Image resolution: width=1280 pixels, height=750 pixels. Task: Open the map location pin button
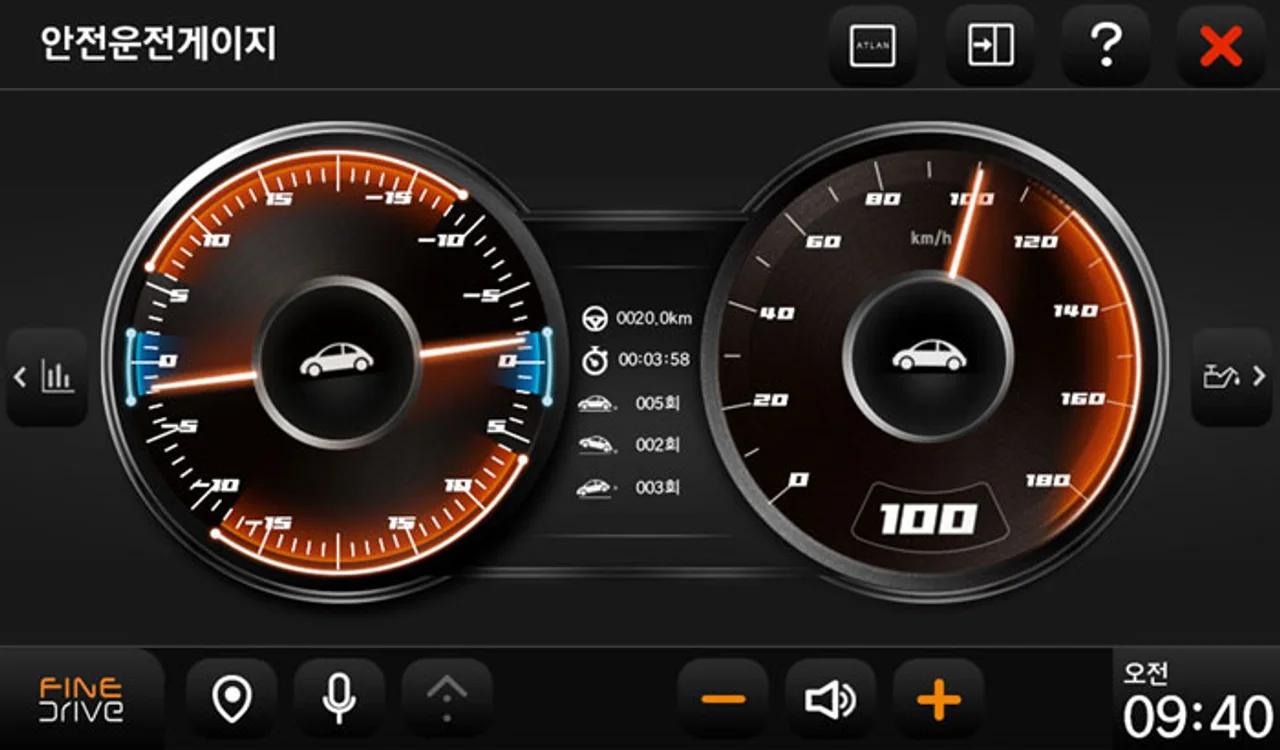232,699
